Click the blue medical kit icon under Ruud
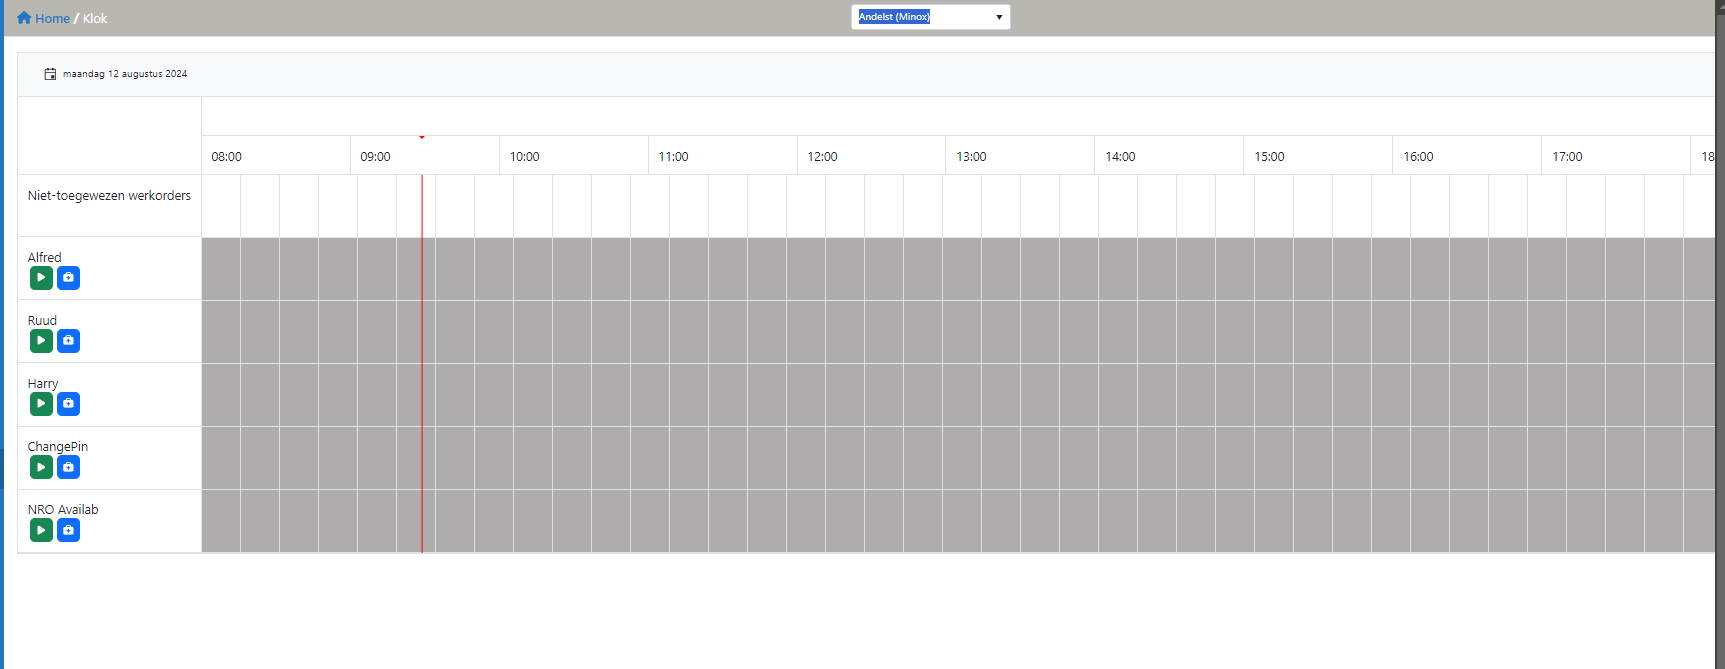The width and height of the screenshot is (1725, 669). (68, 341)
